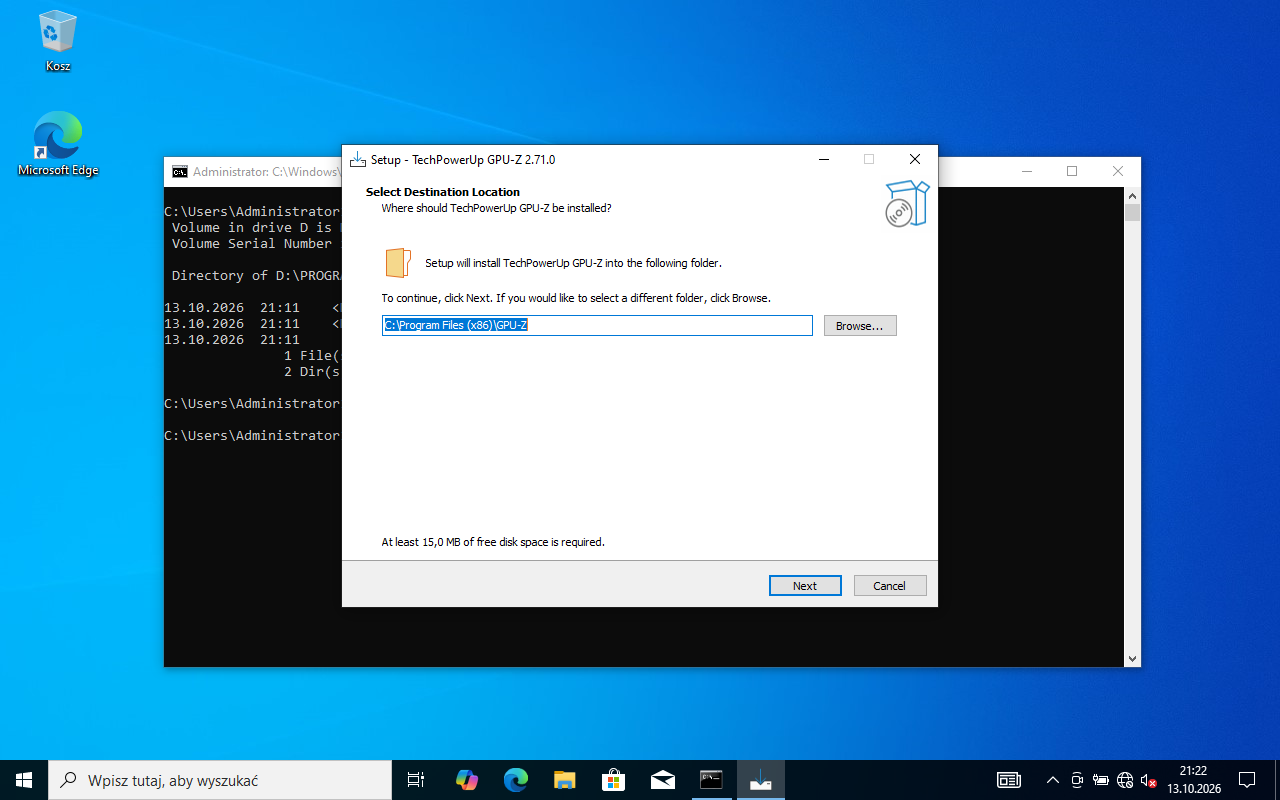Screen dimensions: 1280x800
Task: Show hidden system tray icons
Action: (x=1052, y=780)
